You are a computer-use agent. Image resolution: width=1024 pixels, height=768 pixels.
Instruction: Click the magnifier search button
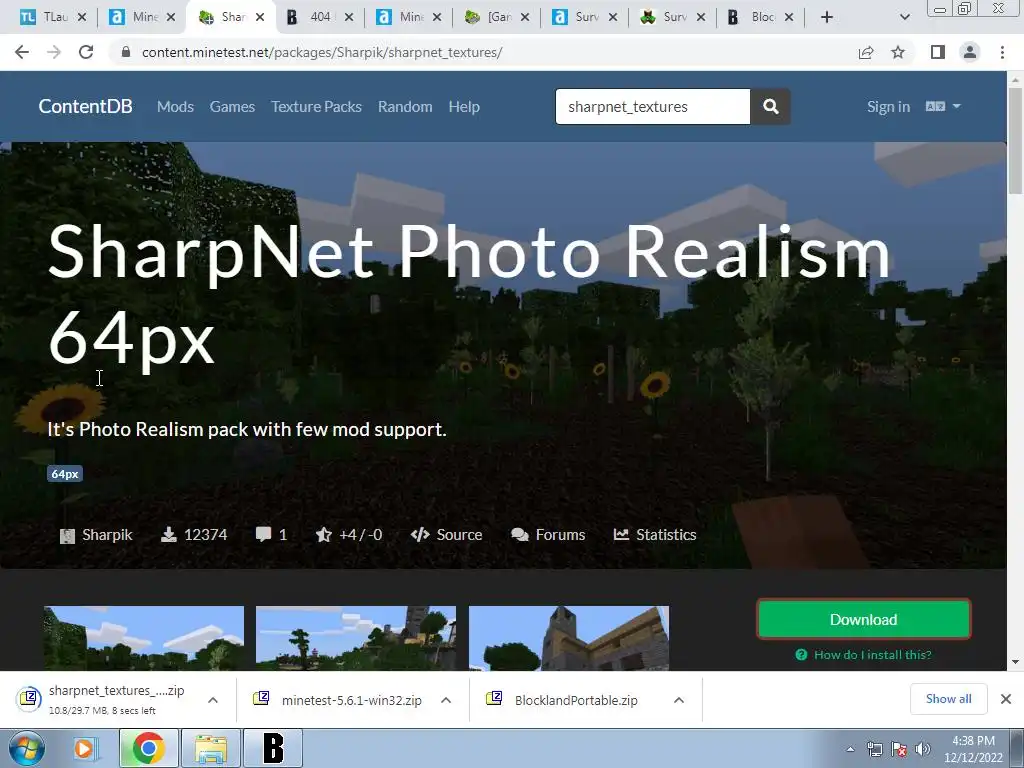tap(771, 106)
